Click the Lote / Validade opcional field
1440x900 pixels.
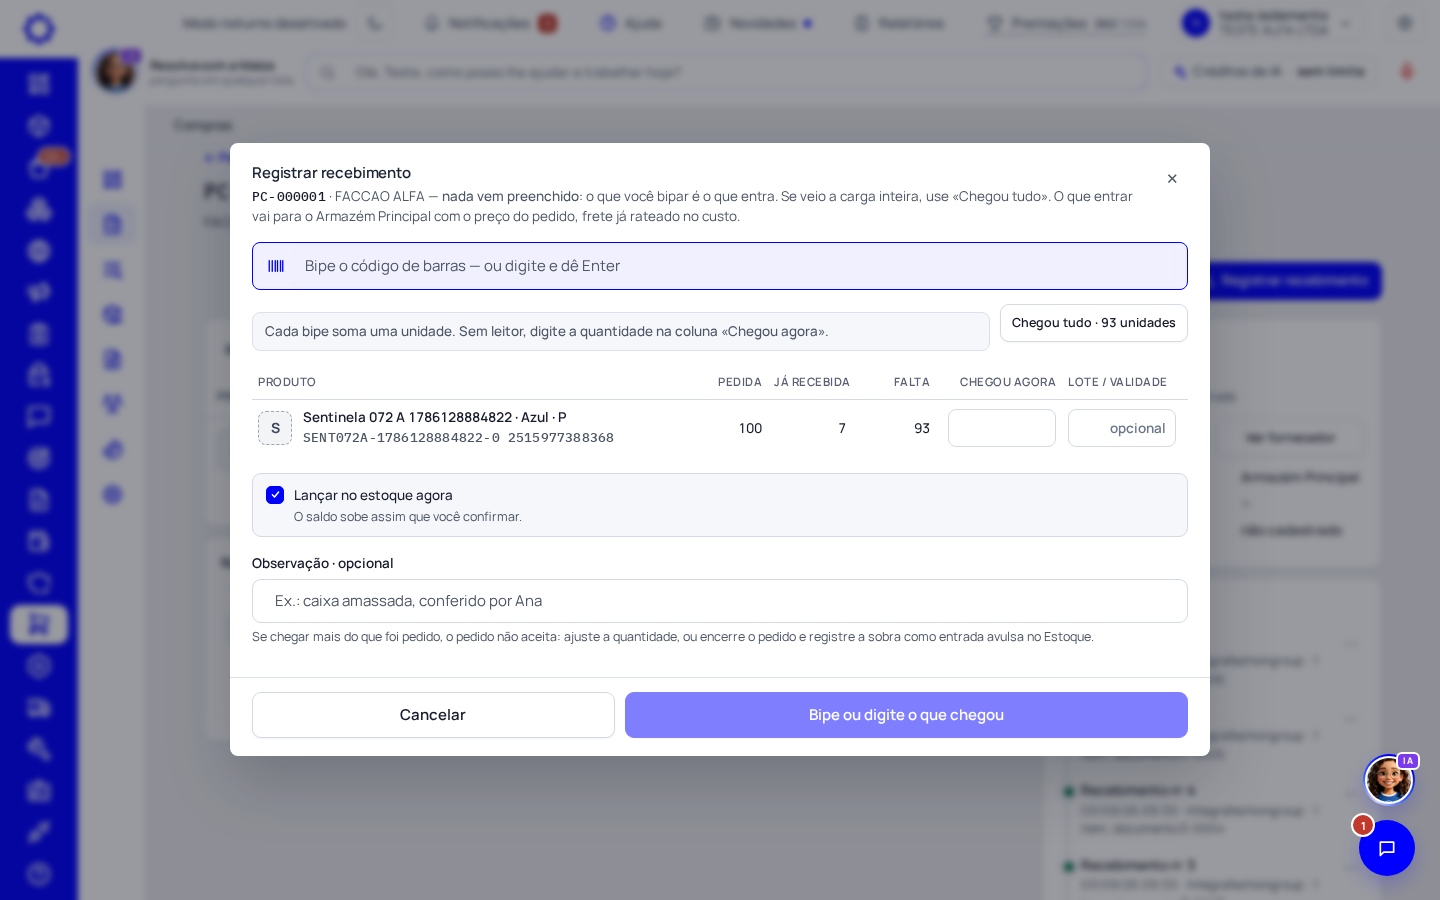click(x=1122, y=428)
